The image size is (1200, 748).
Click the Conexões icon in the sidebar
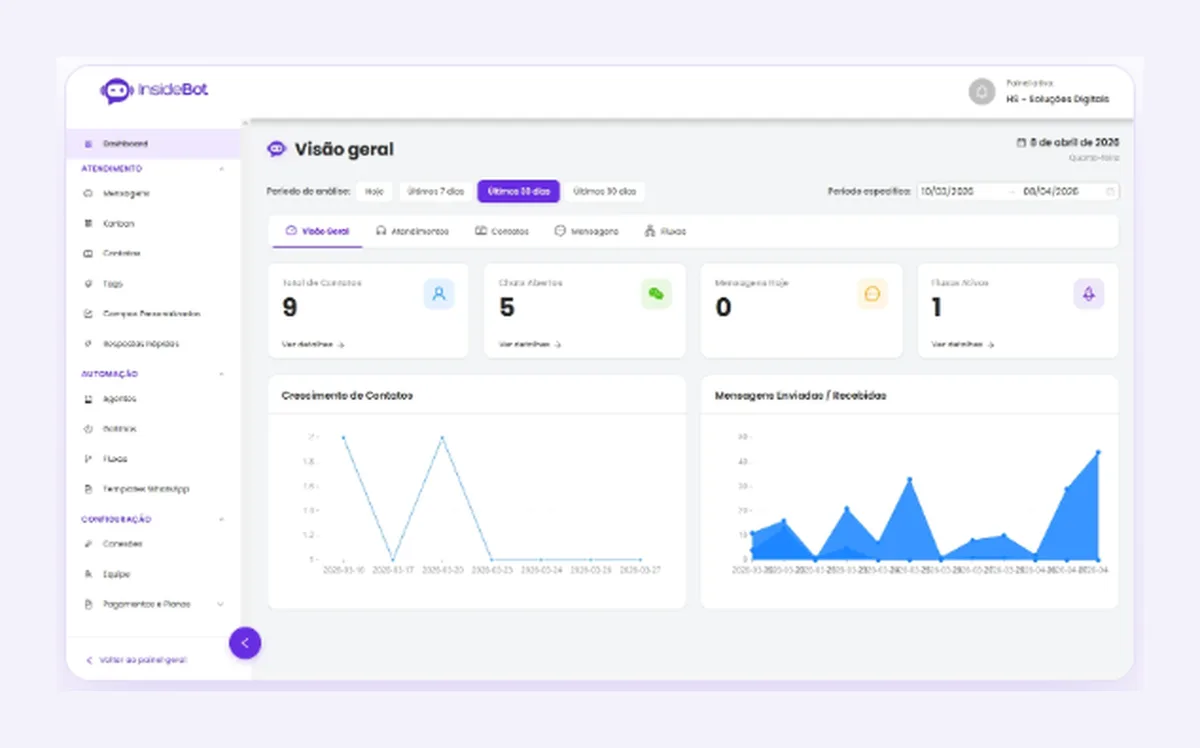click(x=88, y=544)
